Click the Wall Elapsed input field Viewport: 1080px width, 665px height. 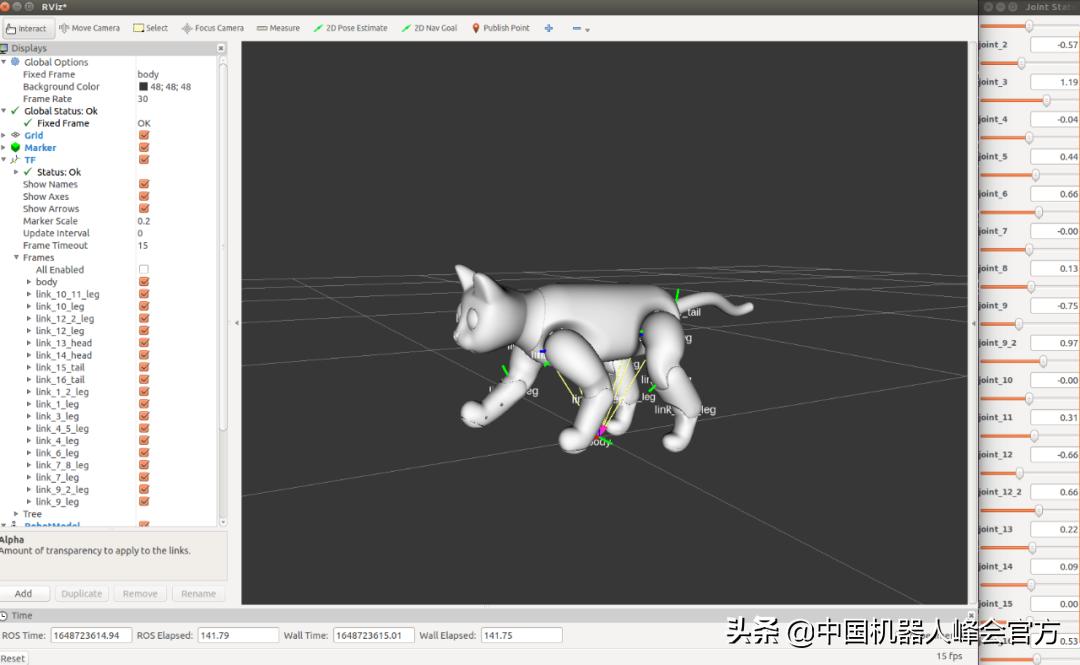pyautogui.click(x=521, y=634)
